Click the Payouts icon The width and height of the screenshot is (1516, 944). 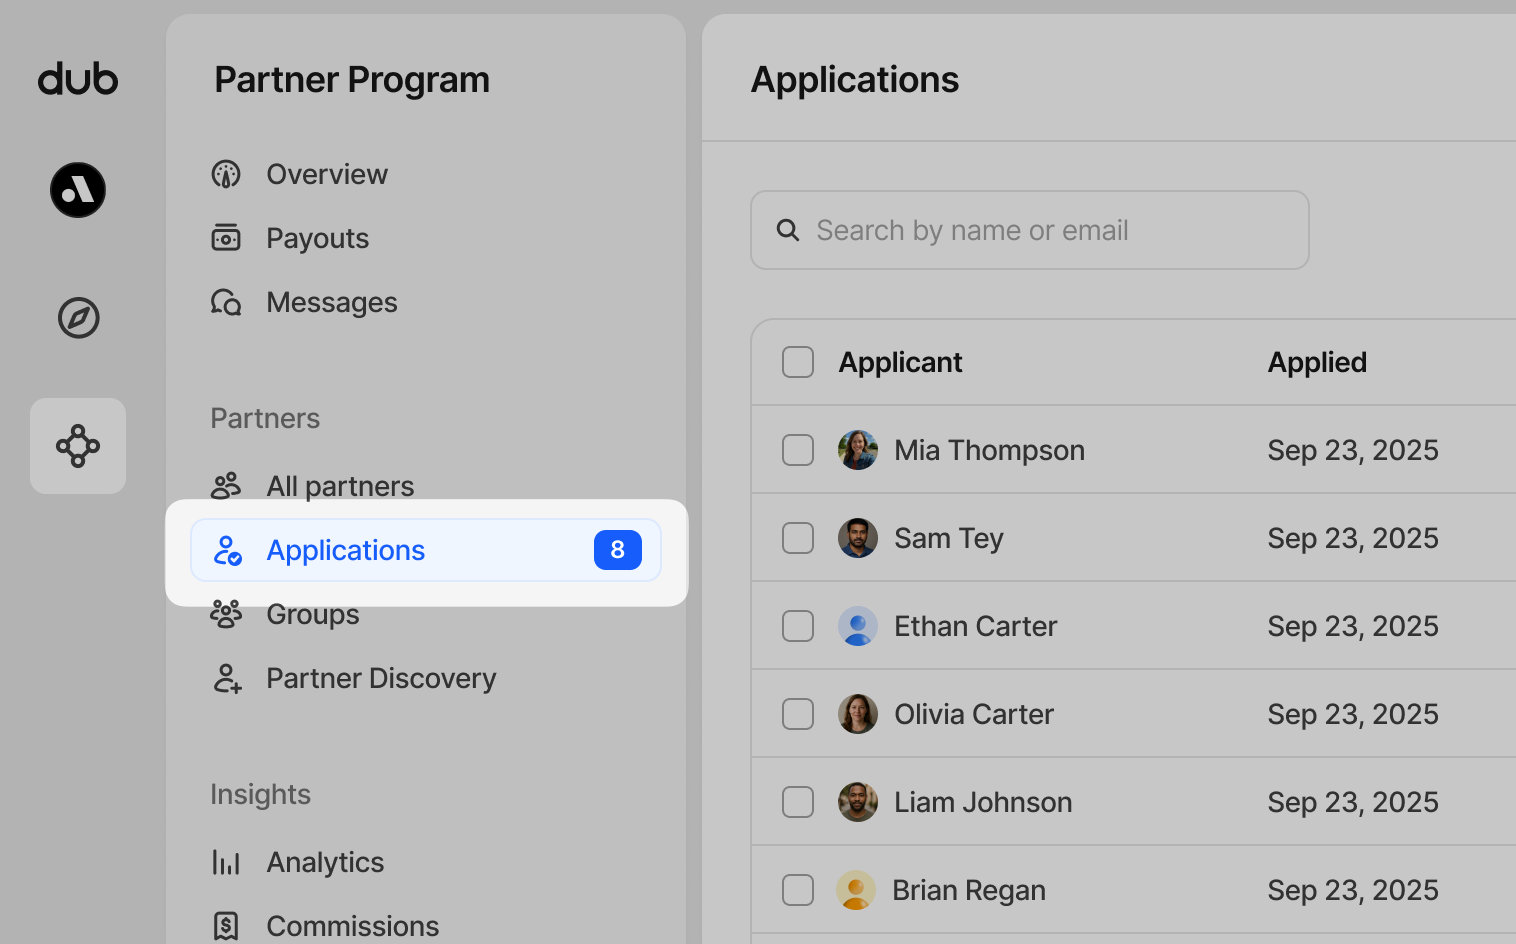click(x=226, y=238)
